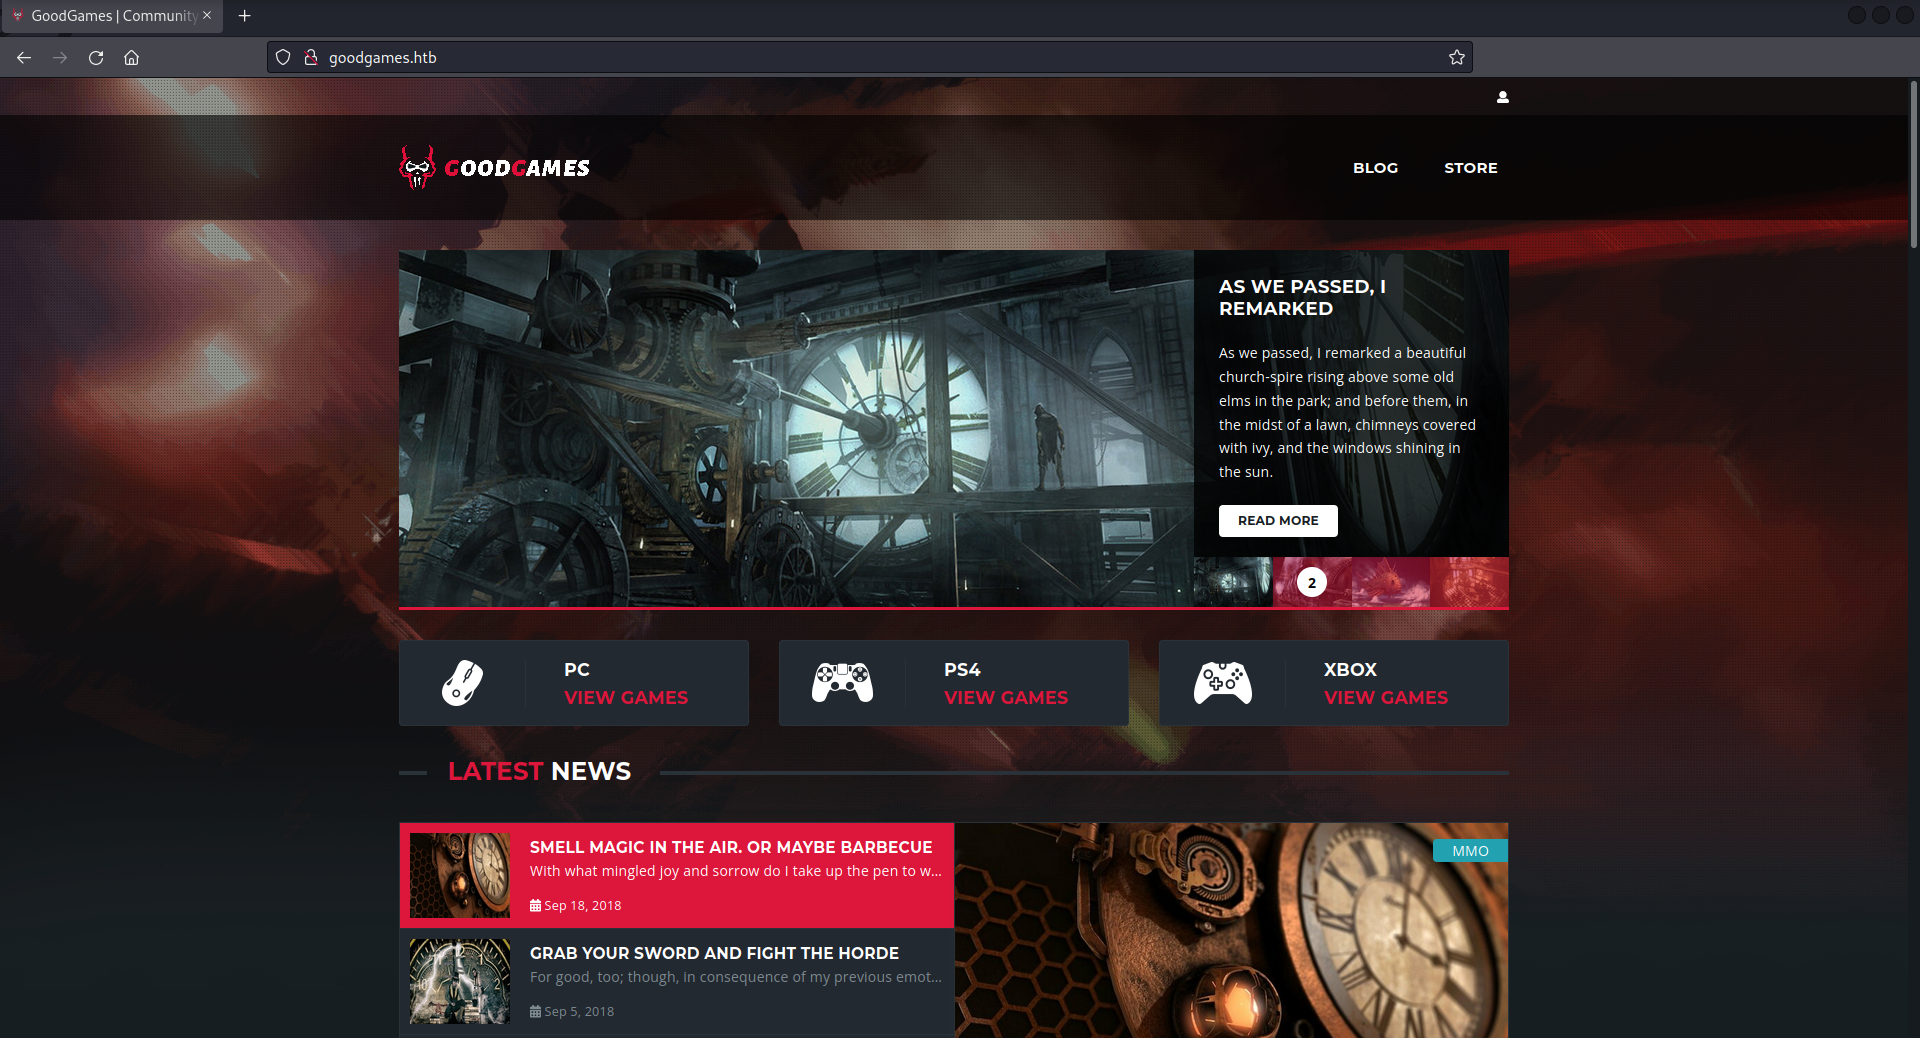Click the browser back arrow
Viewport: 1920px width, 1038px height.
click(x=24, y=58)
